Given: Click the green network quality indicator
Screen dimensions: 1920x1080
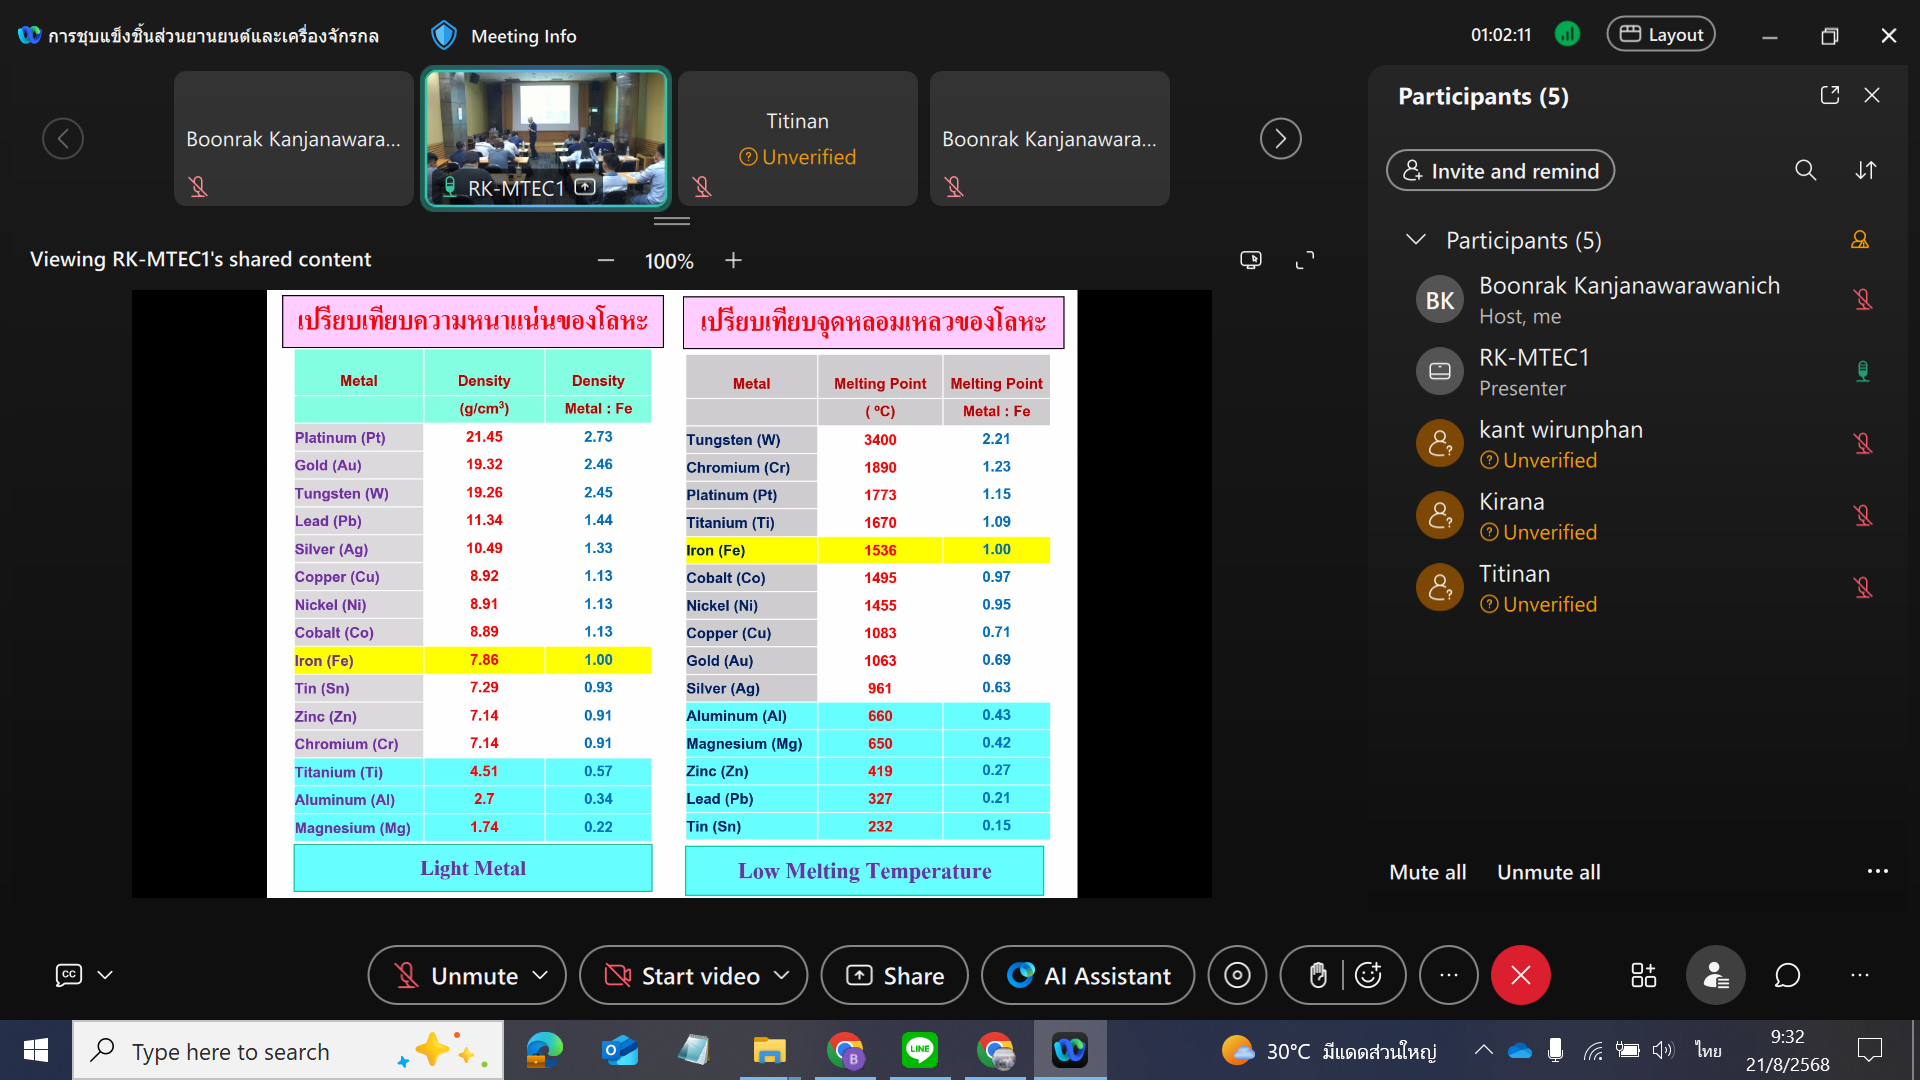Looking at the screenshot, I should (x=1567, y=35).
